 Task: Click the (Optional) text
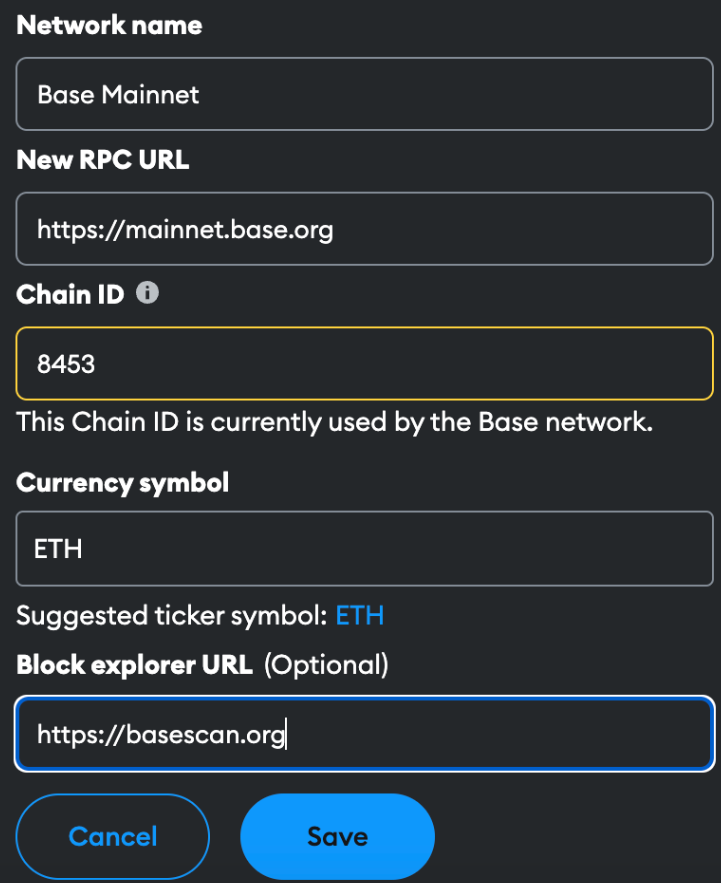pos(326,664)
